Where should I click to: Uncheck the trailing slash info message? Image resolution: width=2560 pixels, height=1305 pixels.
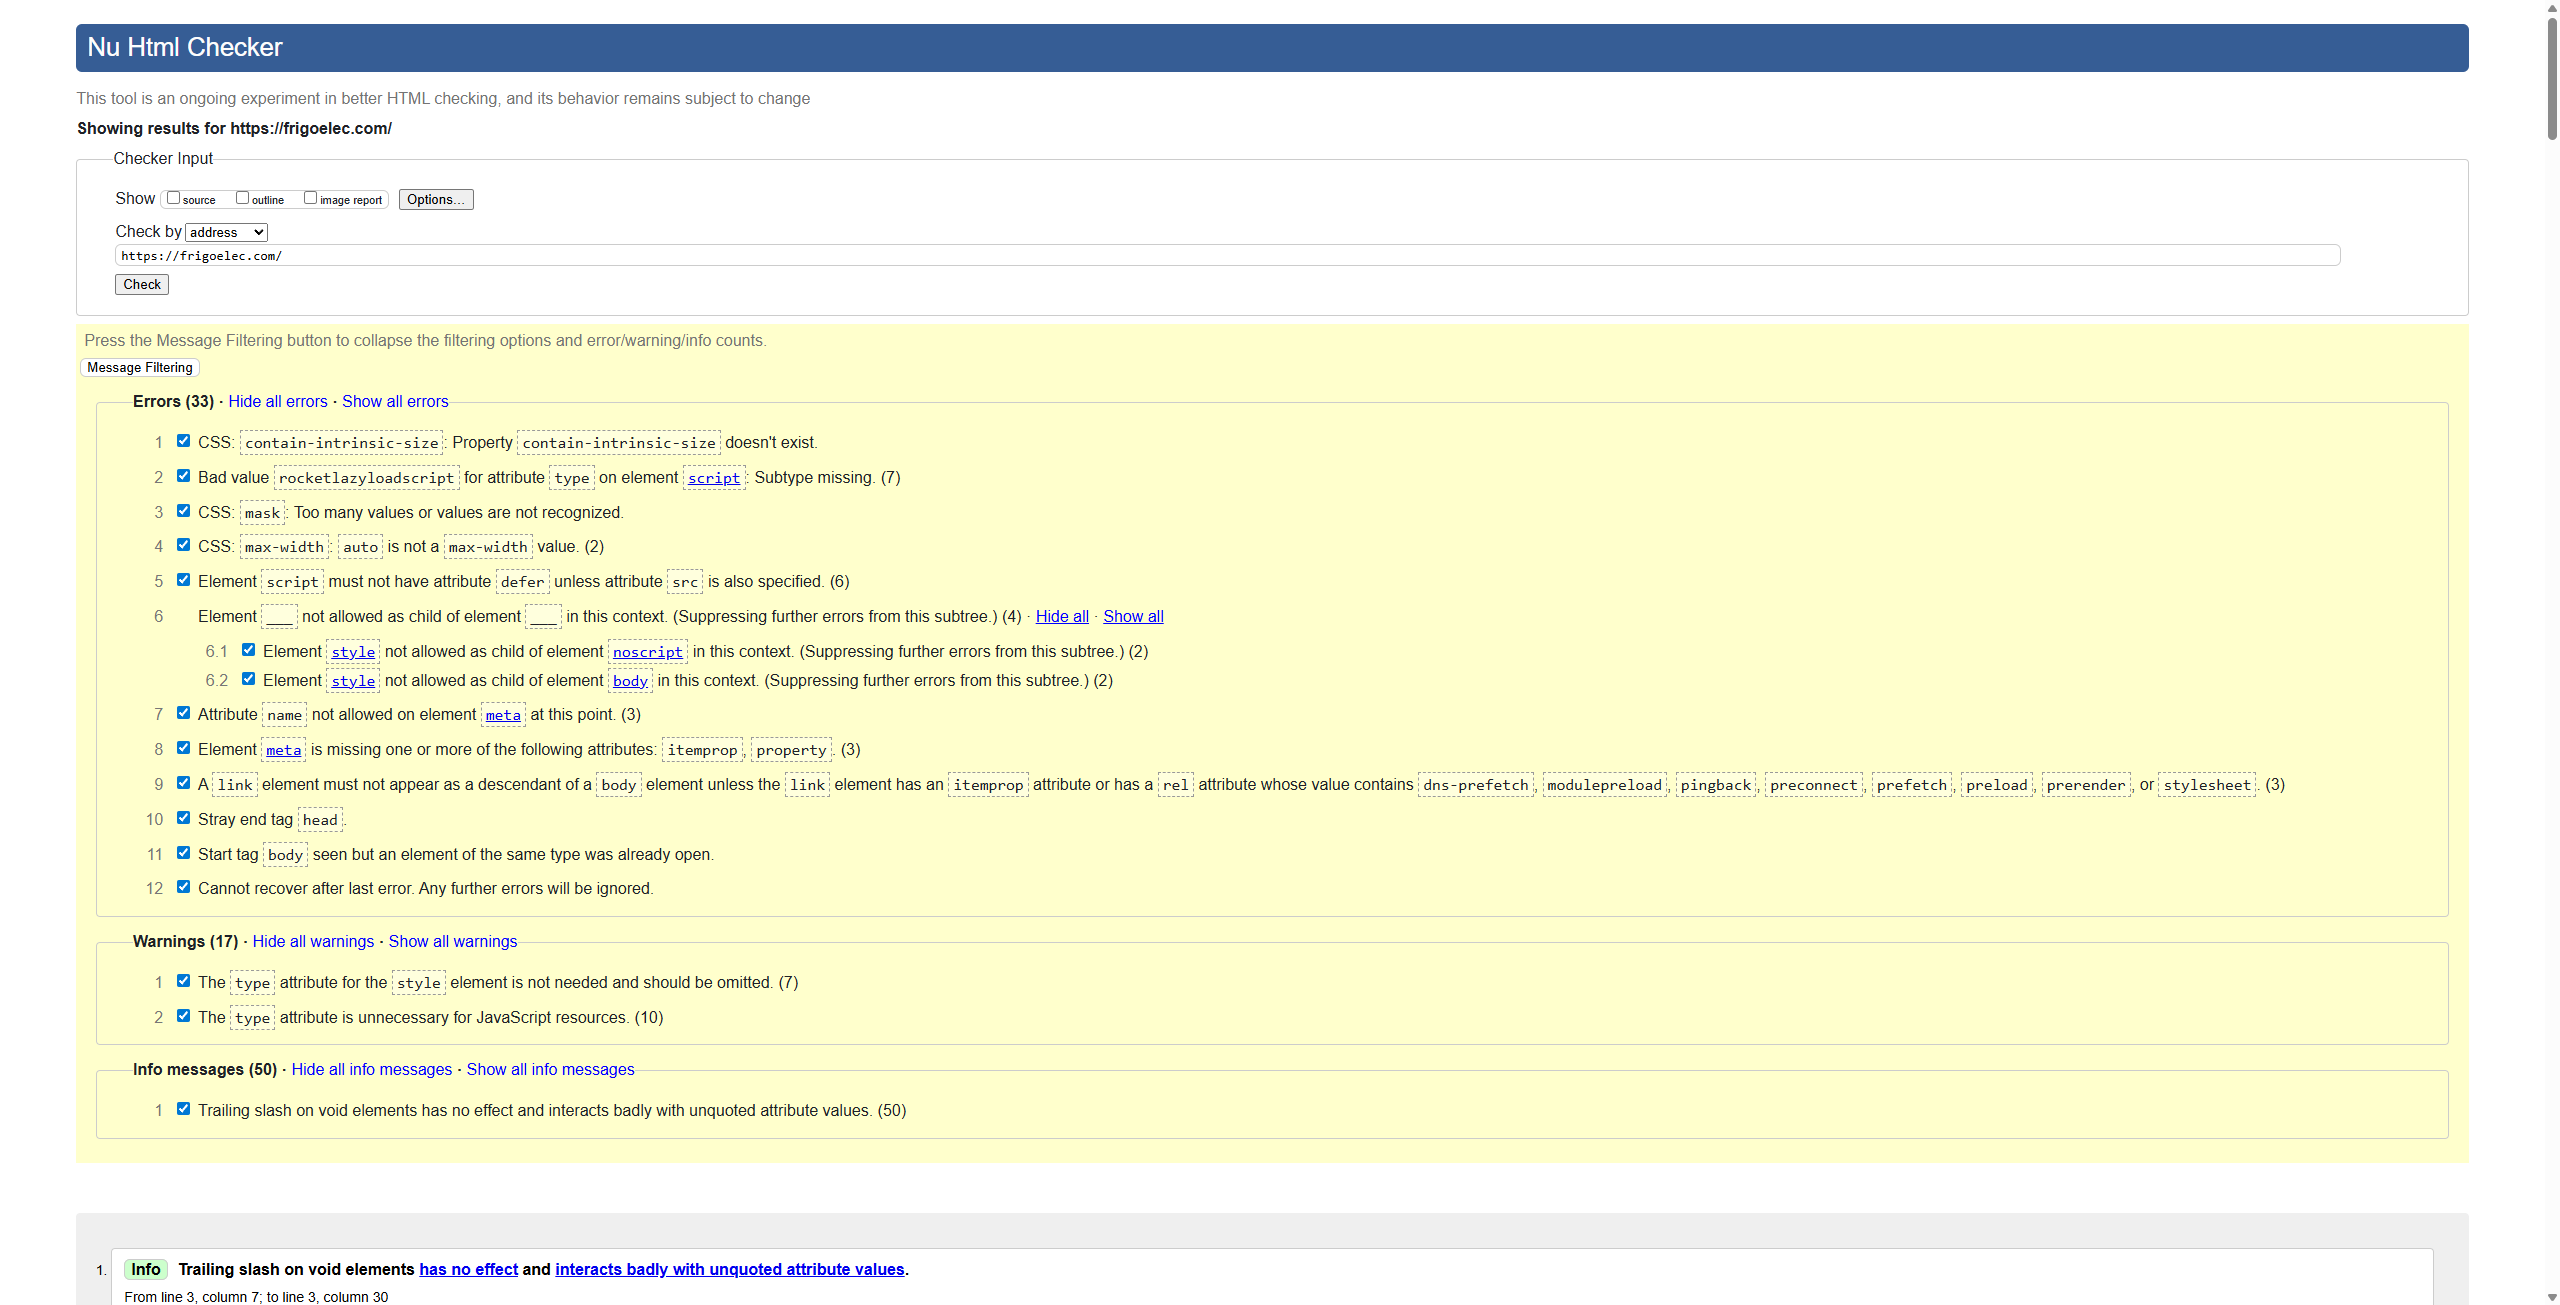click(183, 1108)
